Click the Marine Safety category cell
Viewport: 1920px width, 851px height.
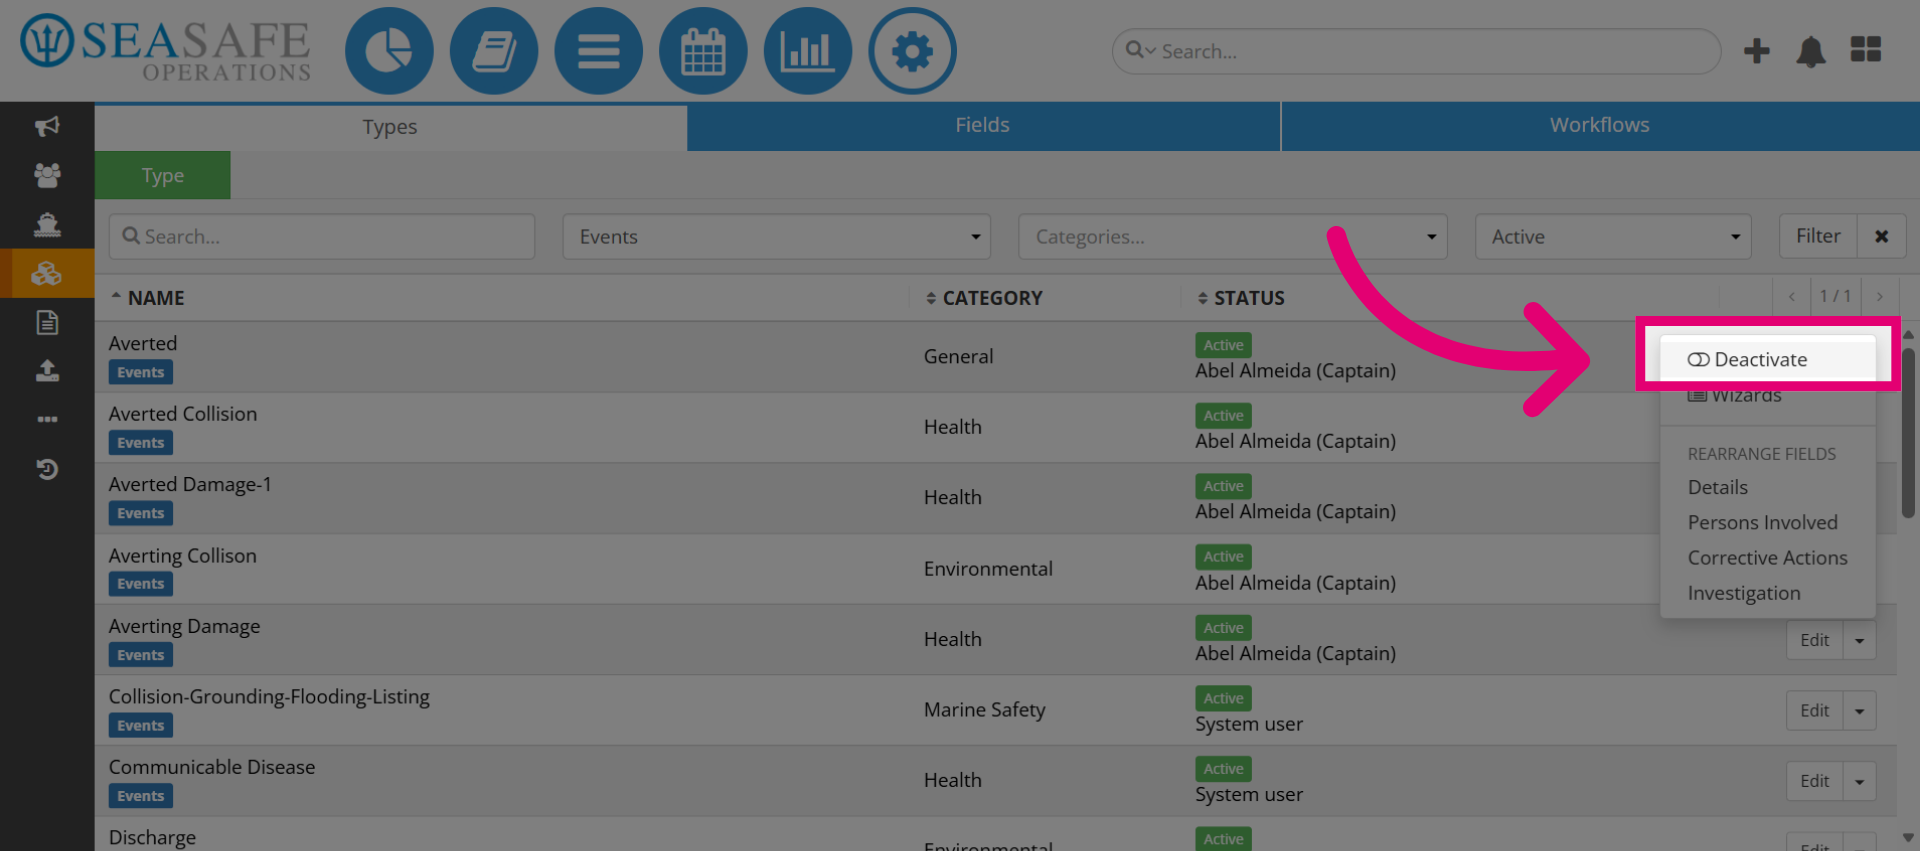pos(984,710)
